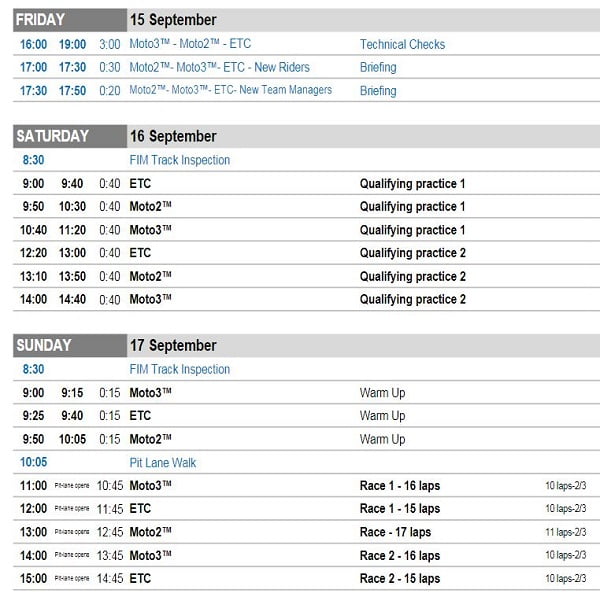Click the 11 laps-2/3 note
Viewport: 600px width, 597px height.
[565, 533]
